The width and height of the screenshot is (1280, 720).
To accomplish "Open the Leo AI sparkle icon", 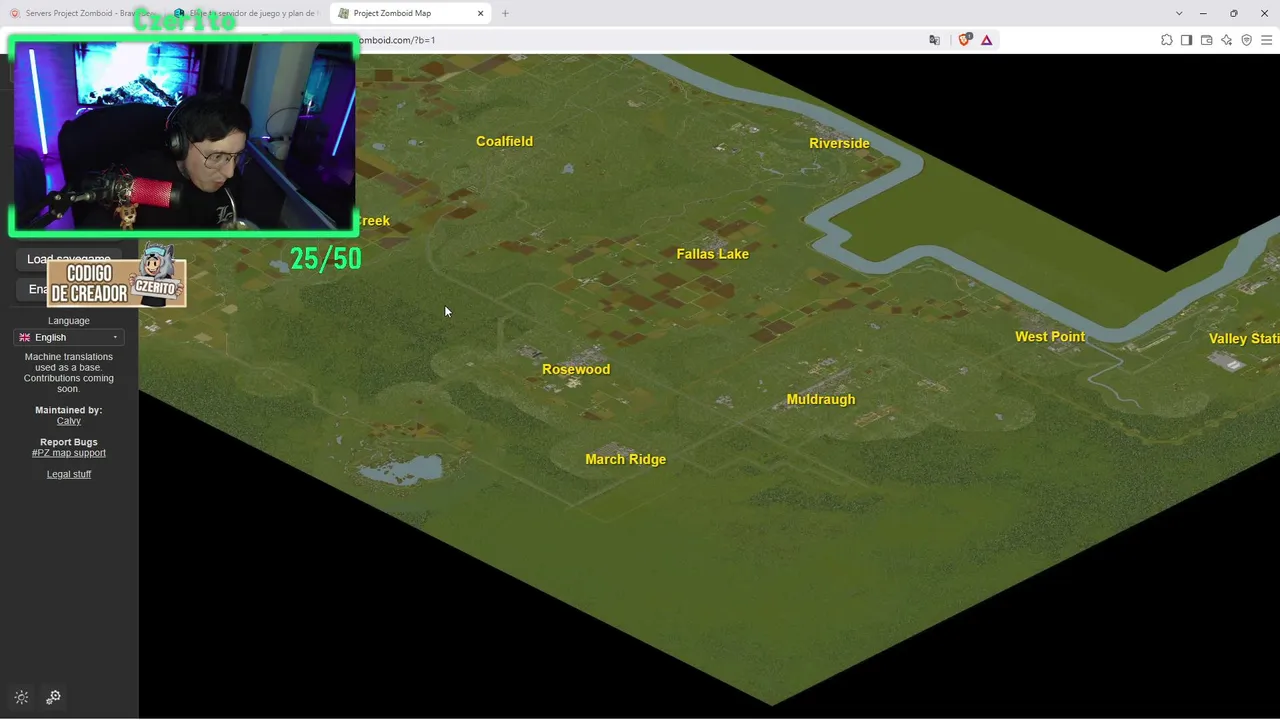I will pos(1226,40).
